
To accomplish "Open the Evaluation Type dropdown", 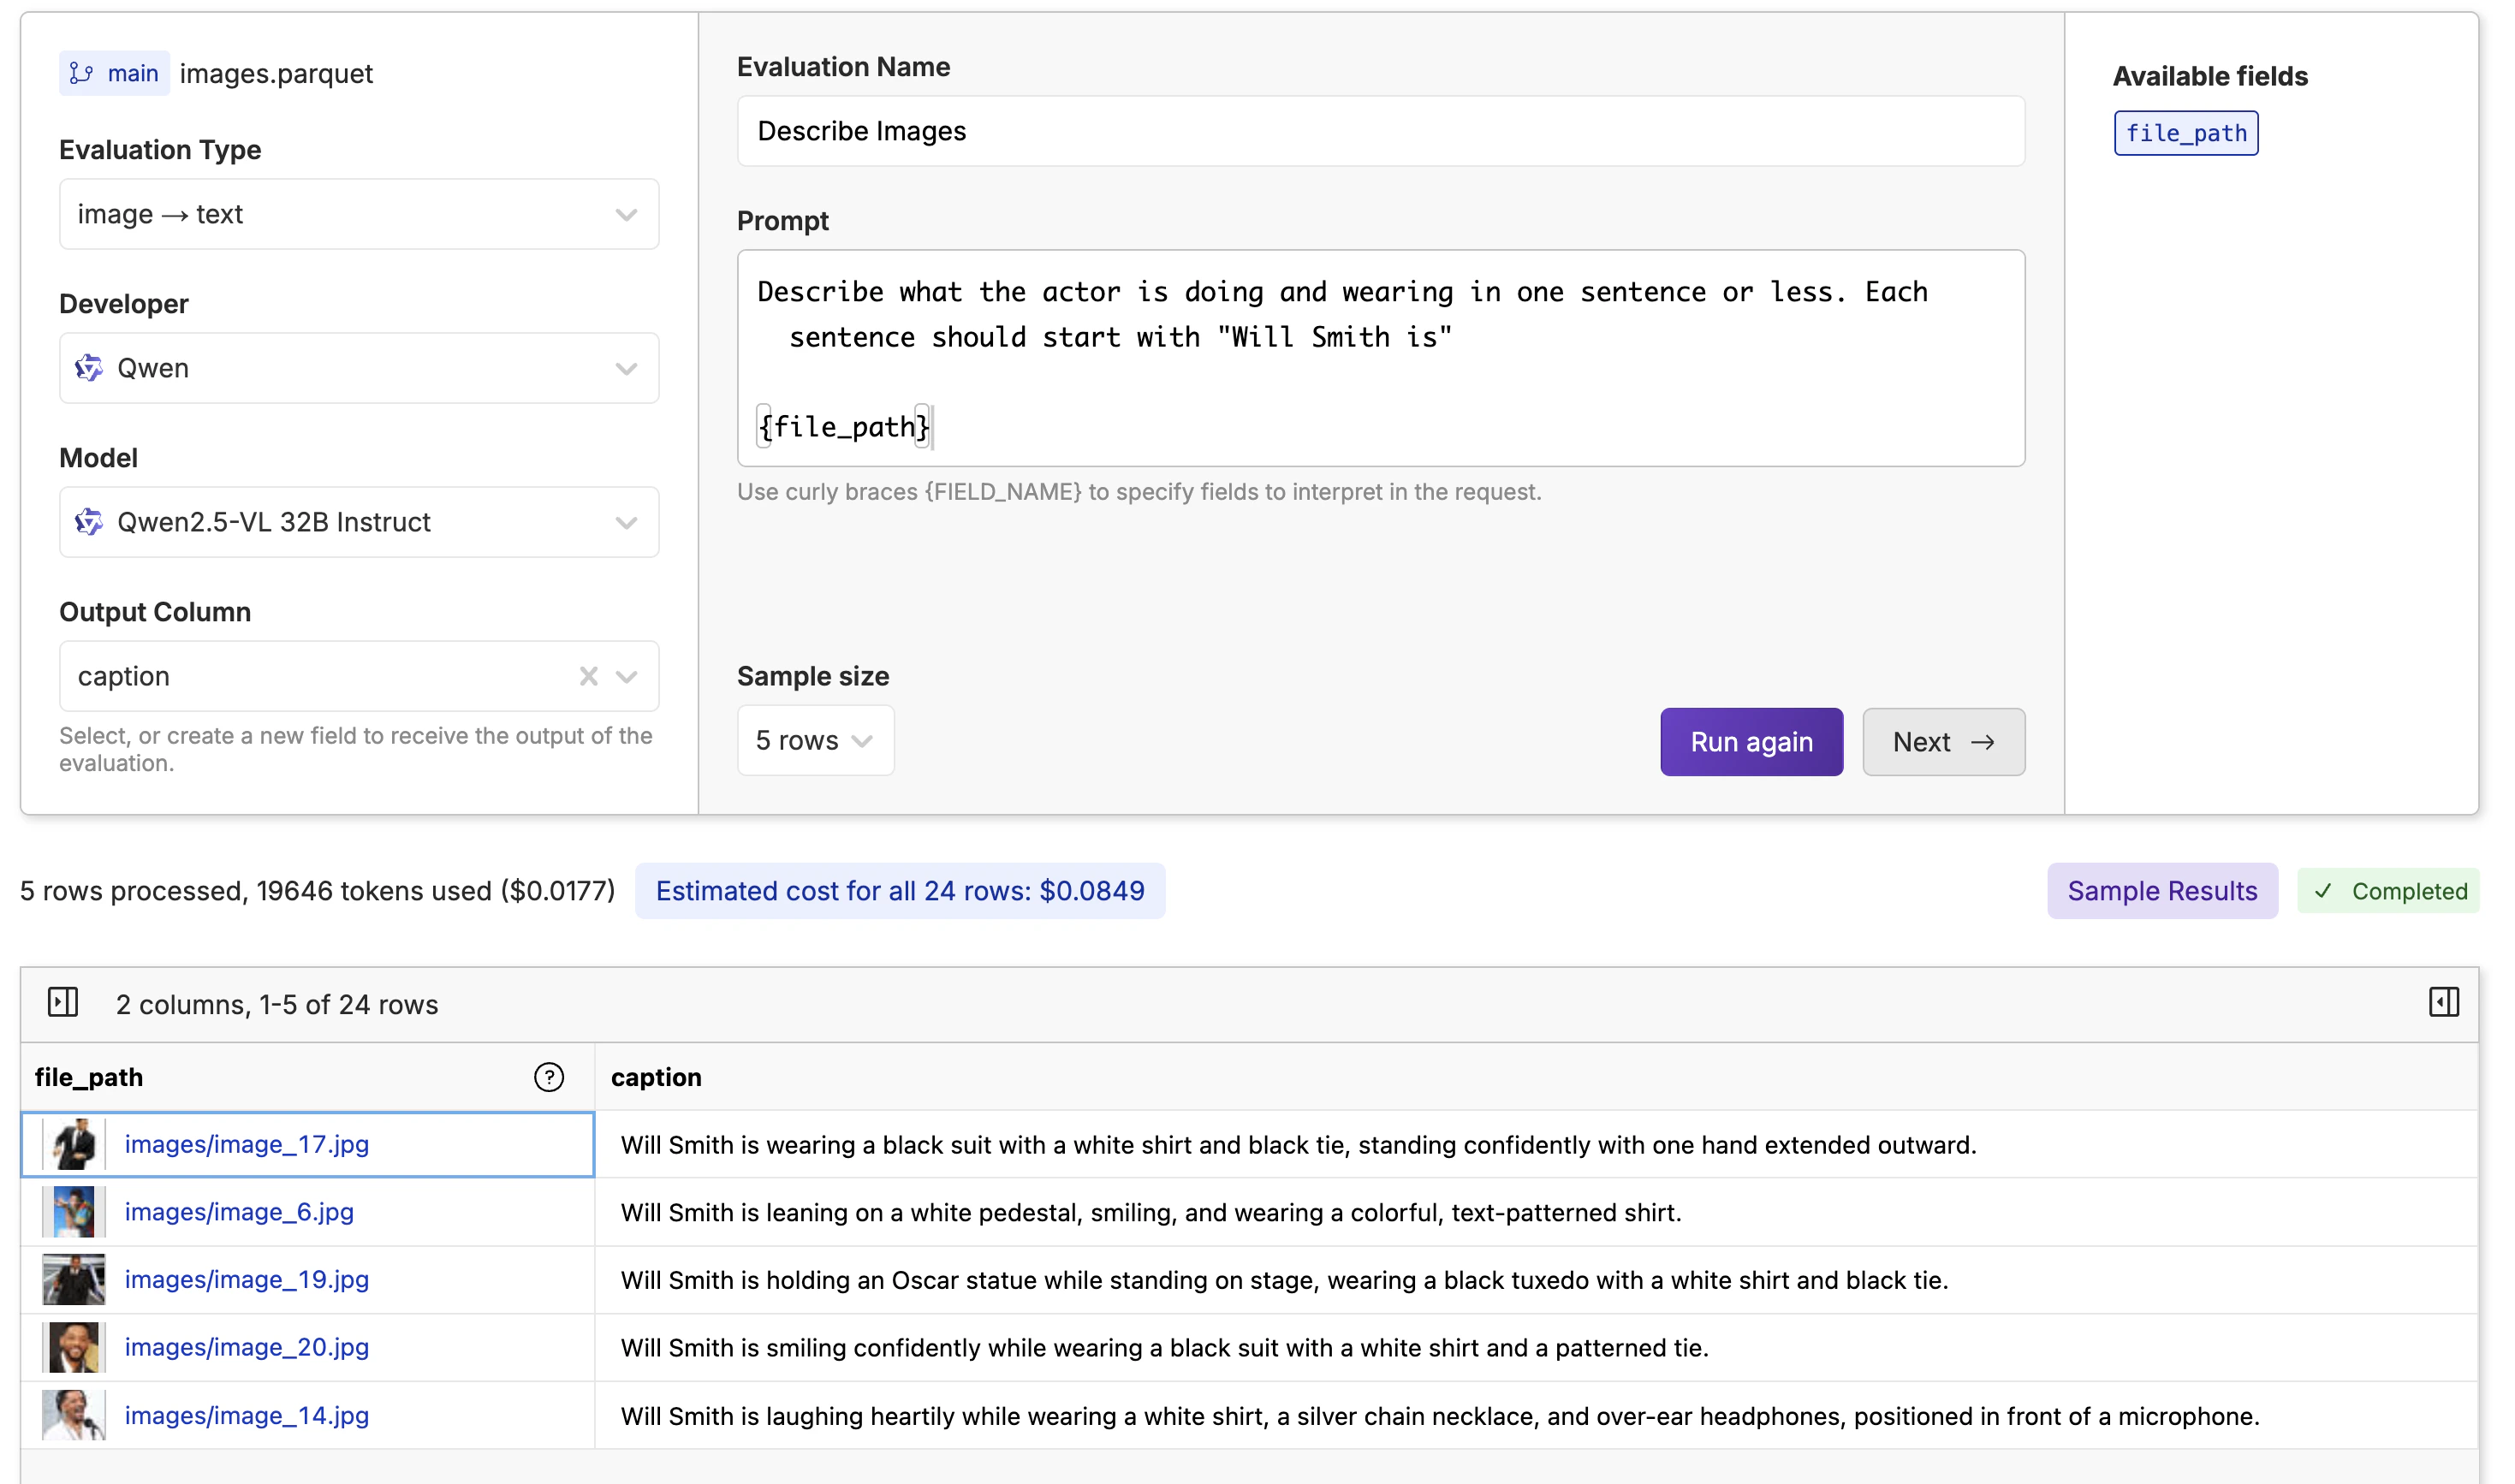I will click(x=358, y=214).
